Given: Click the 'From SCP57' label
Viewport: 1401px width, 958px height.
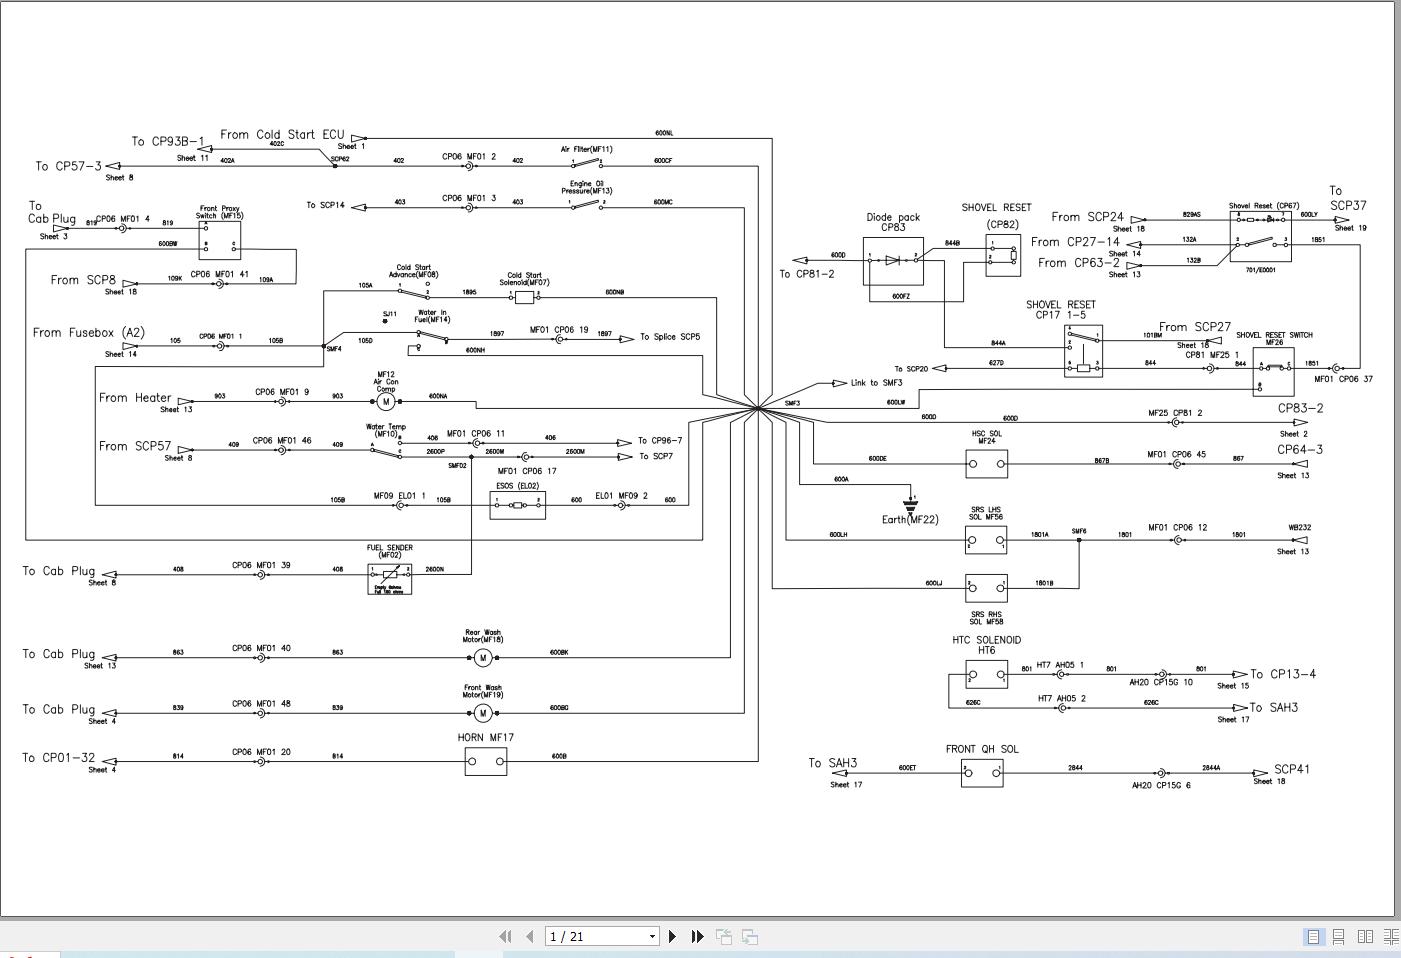Looking at the screenshot, I should point(134,446).
